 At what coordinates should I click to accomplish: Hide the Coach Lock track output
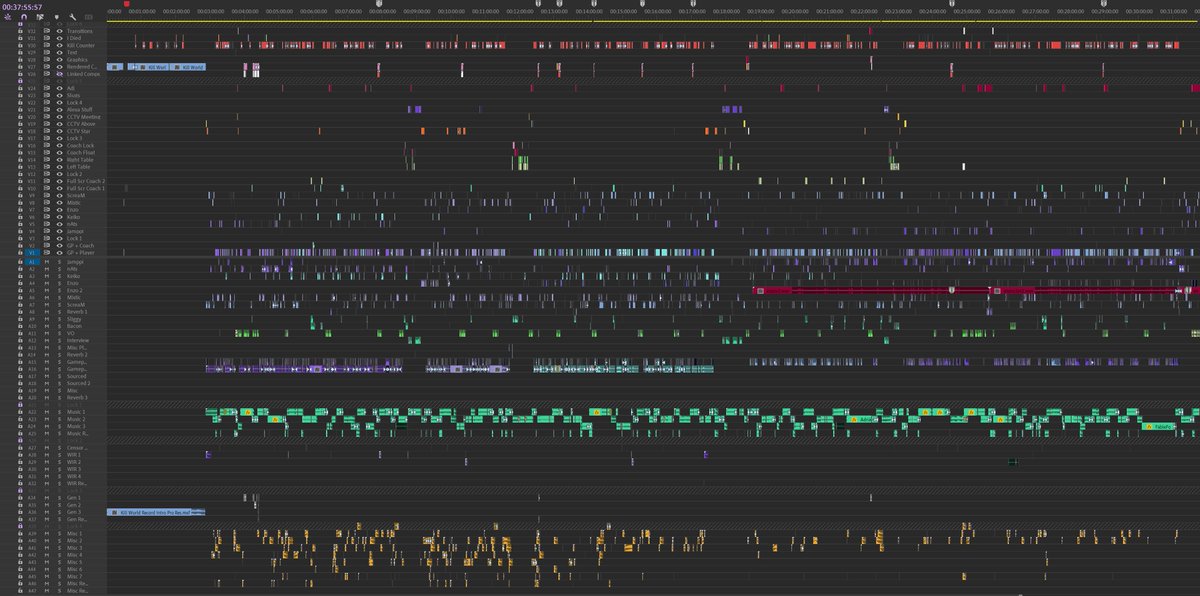[x=59, y=145]
